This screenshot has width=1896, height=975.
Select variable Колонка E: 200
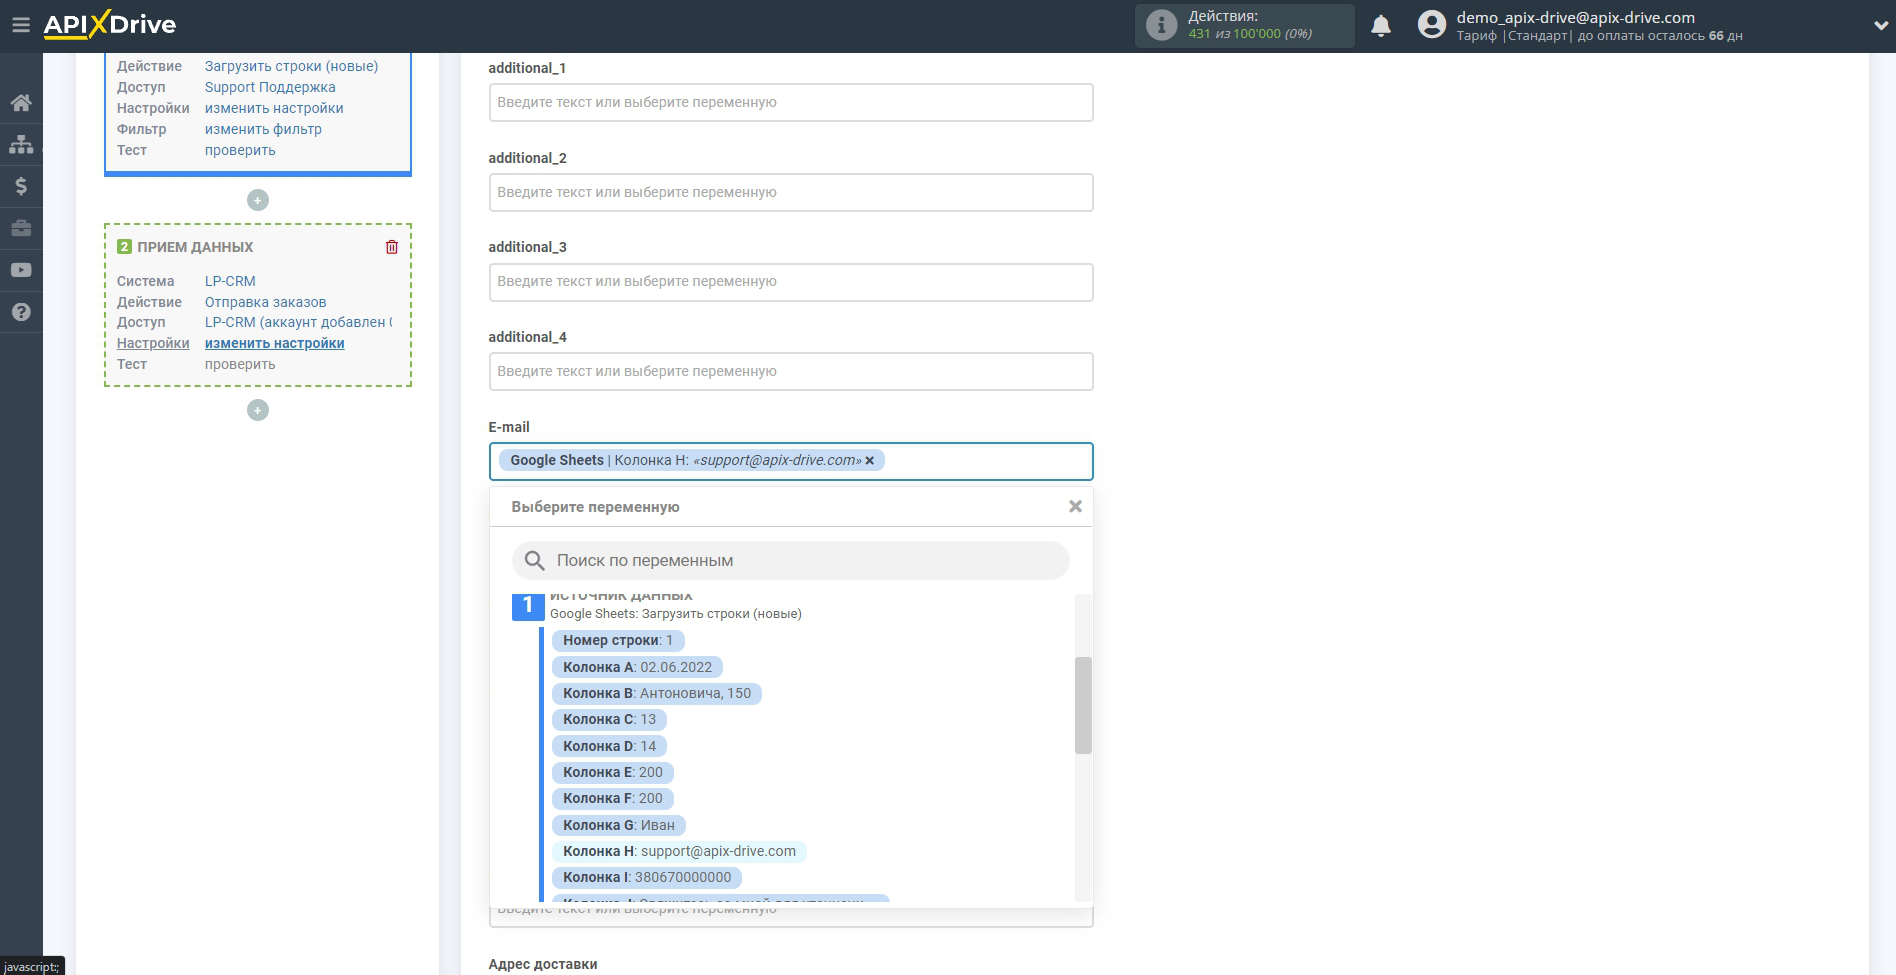point(612,772)
